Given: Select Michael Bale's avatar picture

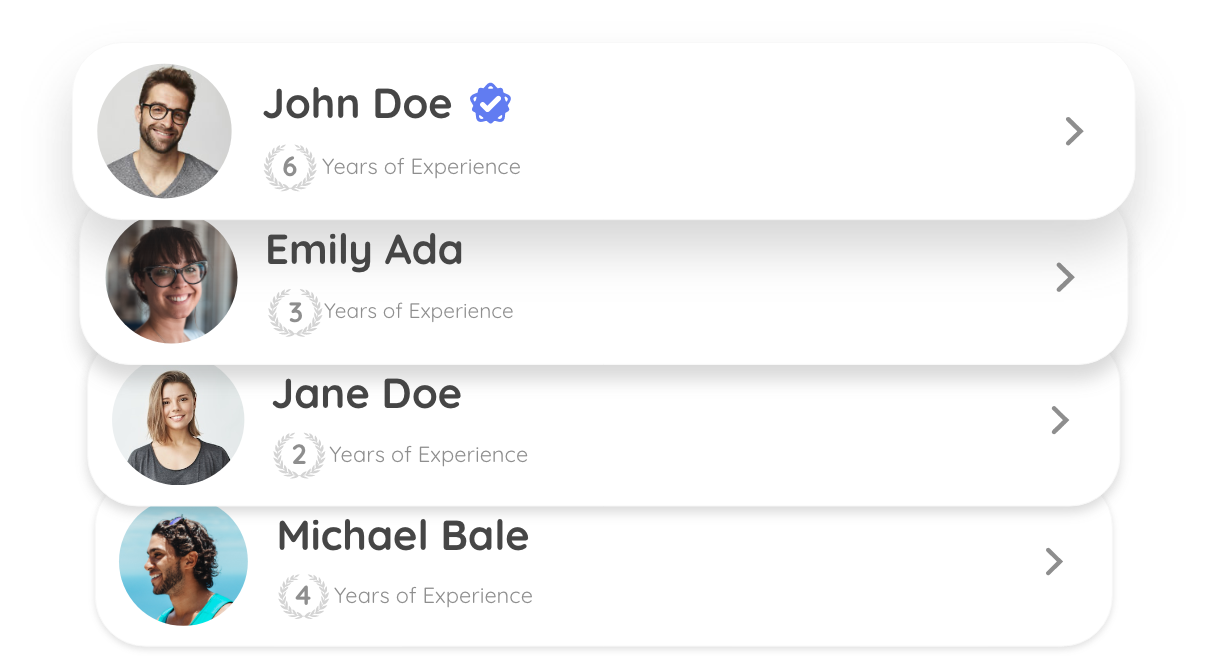Looking at the screenshot, I should click(x=183, y=564).
